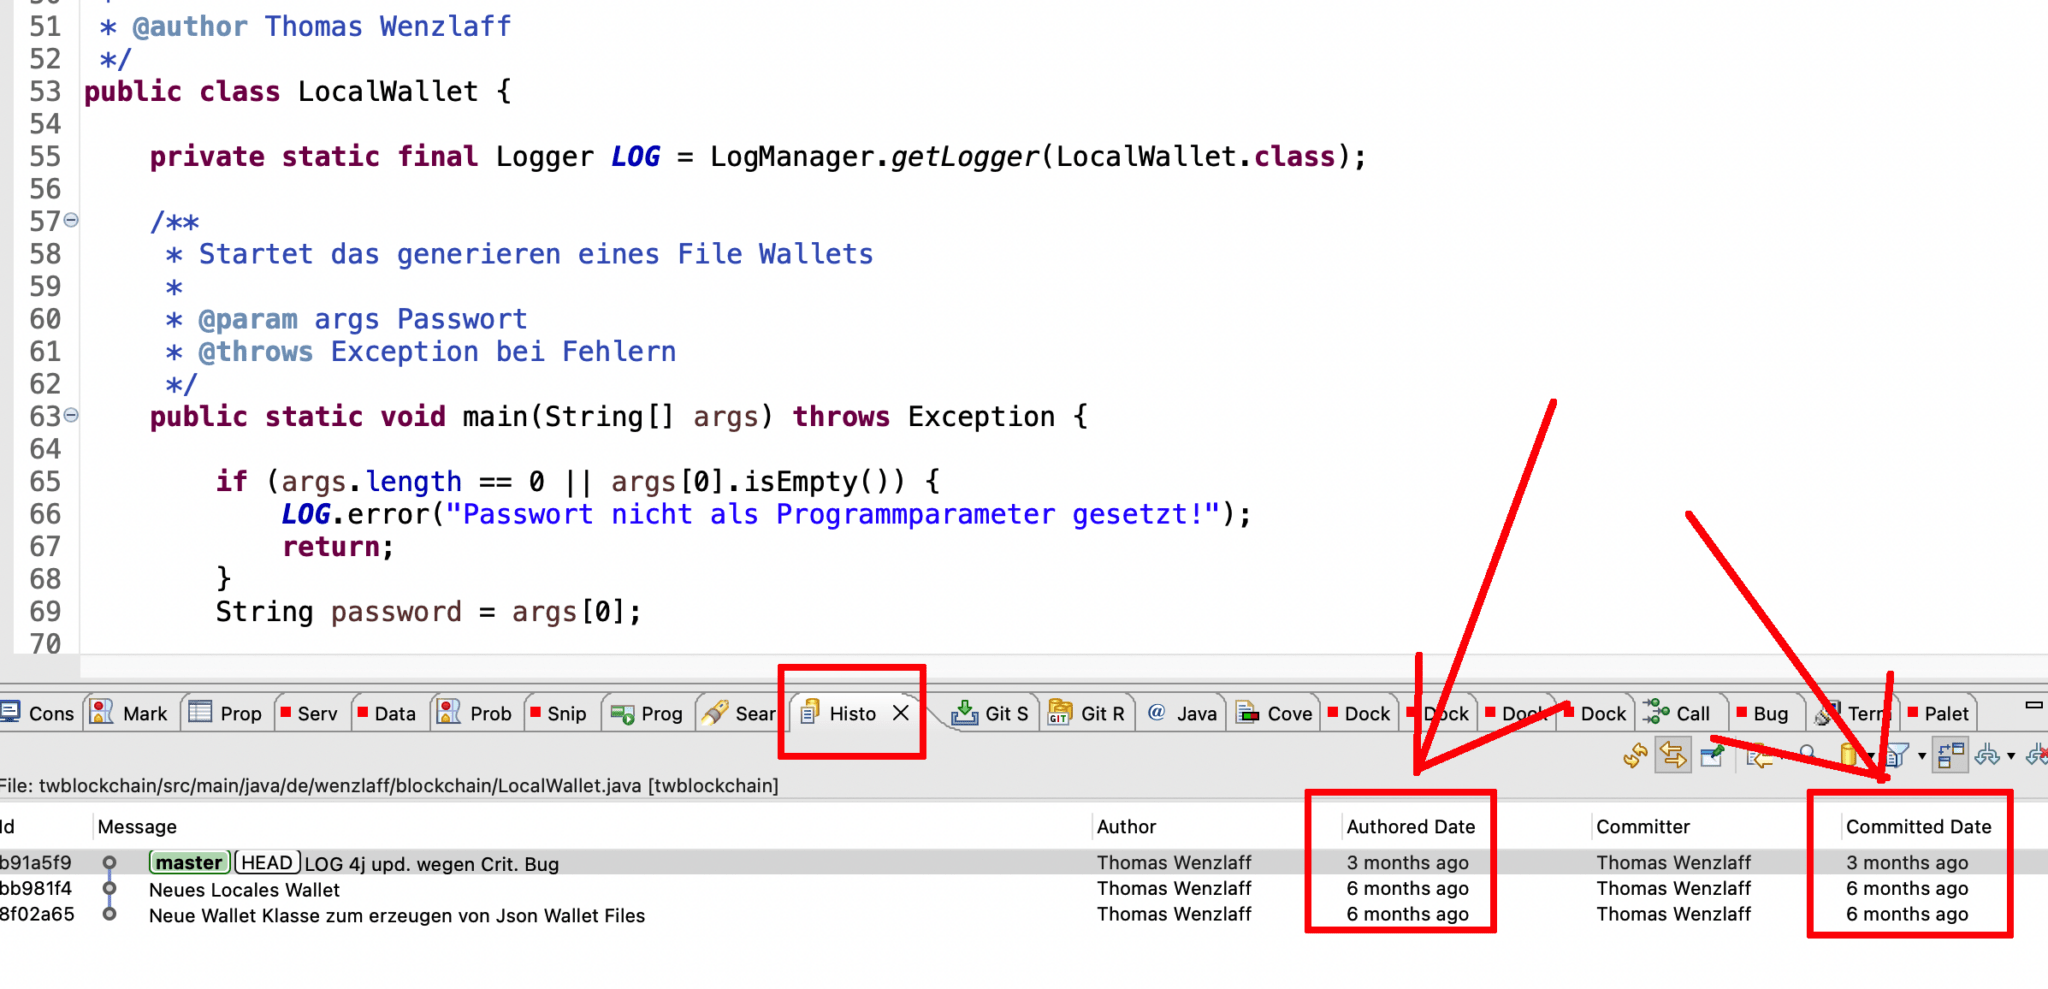
Task: Open the filter dropdown arrow
Action: click(x=1921, y=755)
